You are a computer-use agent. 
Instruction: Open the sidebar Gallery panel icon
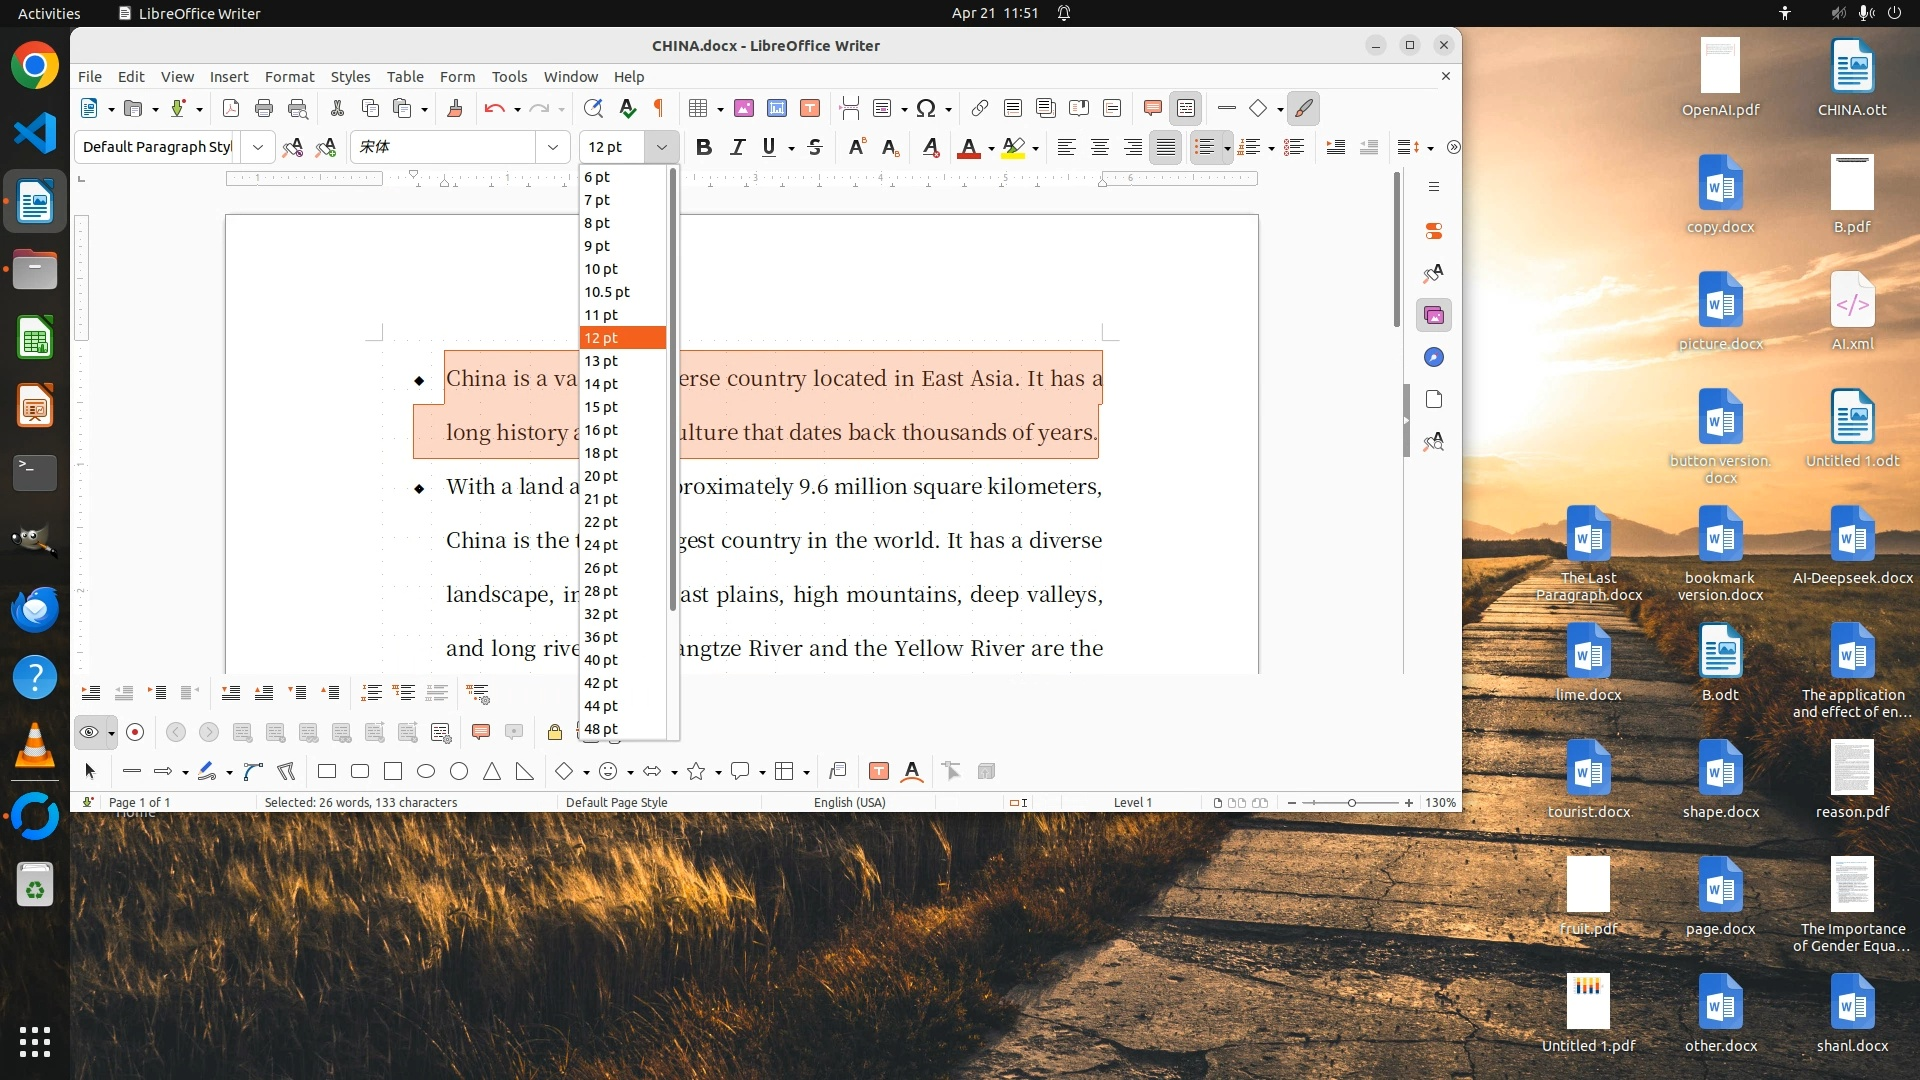click(x=1434, y=315)
